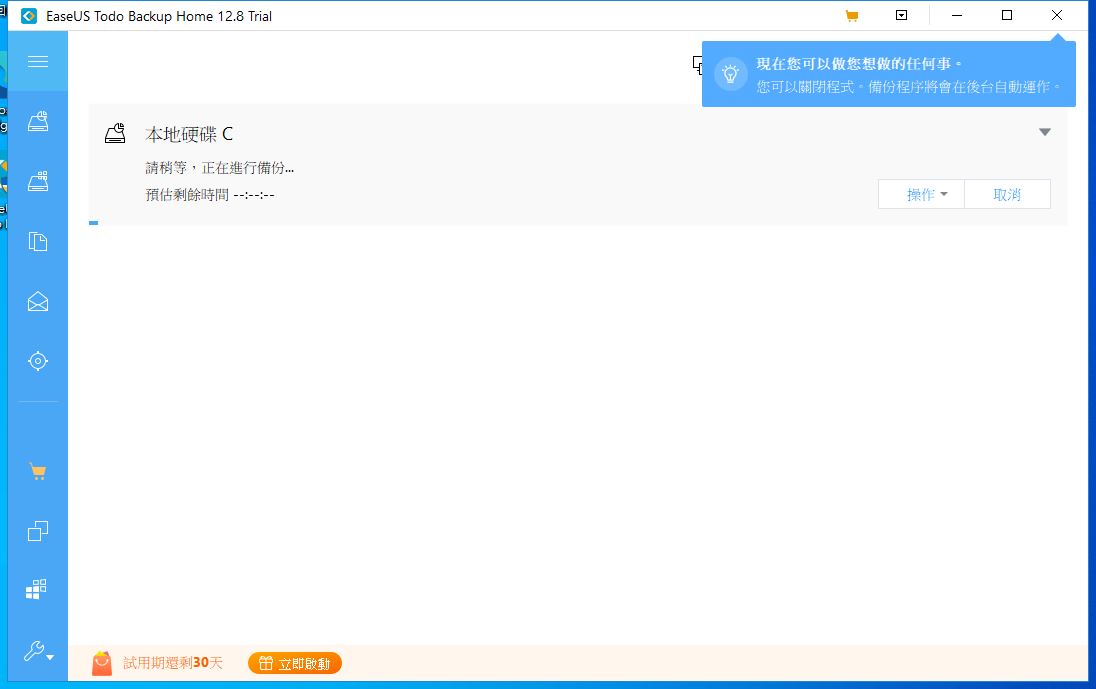Maximize the EaseUS Todo Backup window
The height and width of the screenshot is (689, 1096).
1007,15
